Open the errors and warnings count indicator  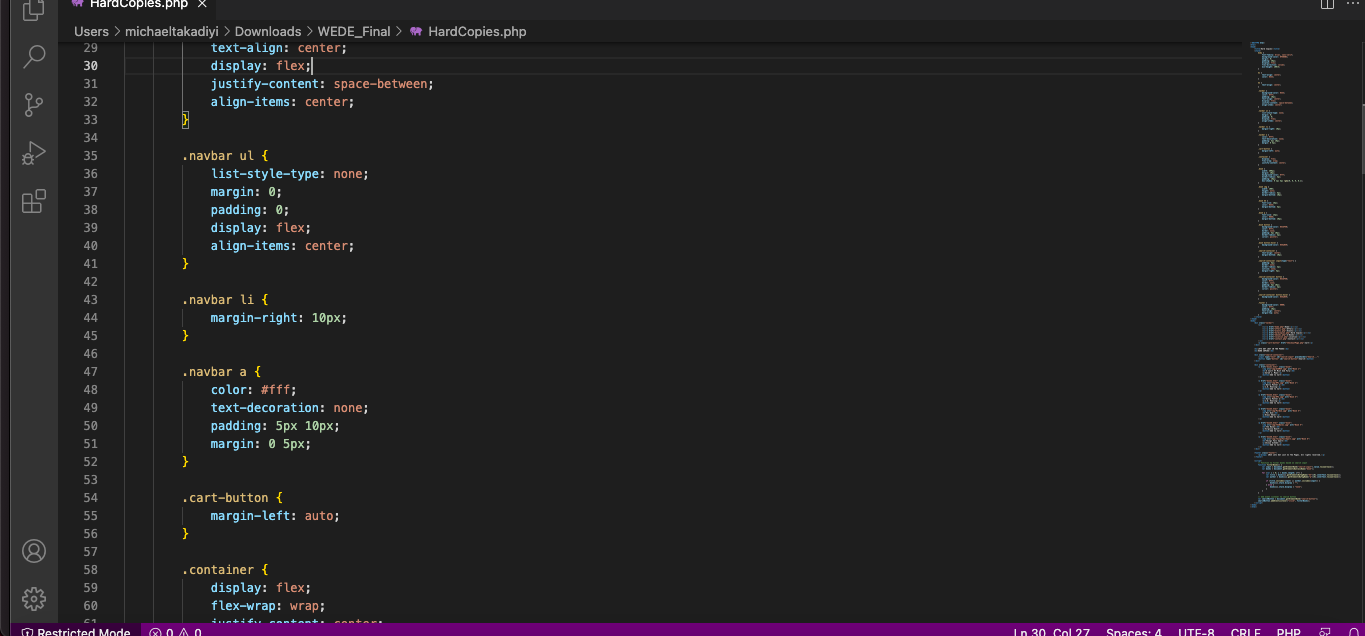[x=175, y=632]
